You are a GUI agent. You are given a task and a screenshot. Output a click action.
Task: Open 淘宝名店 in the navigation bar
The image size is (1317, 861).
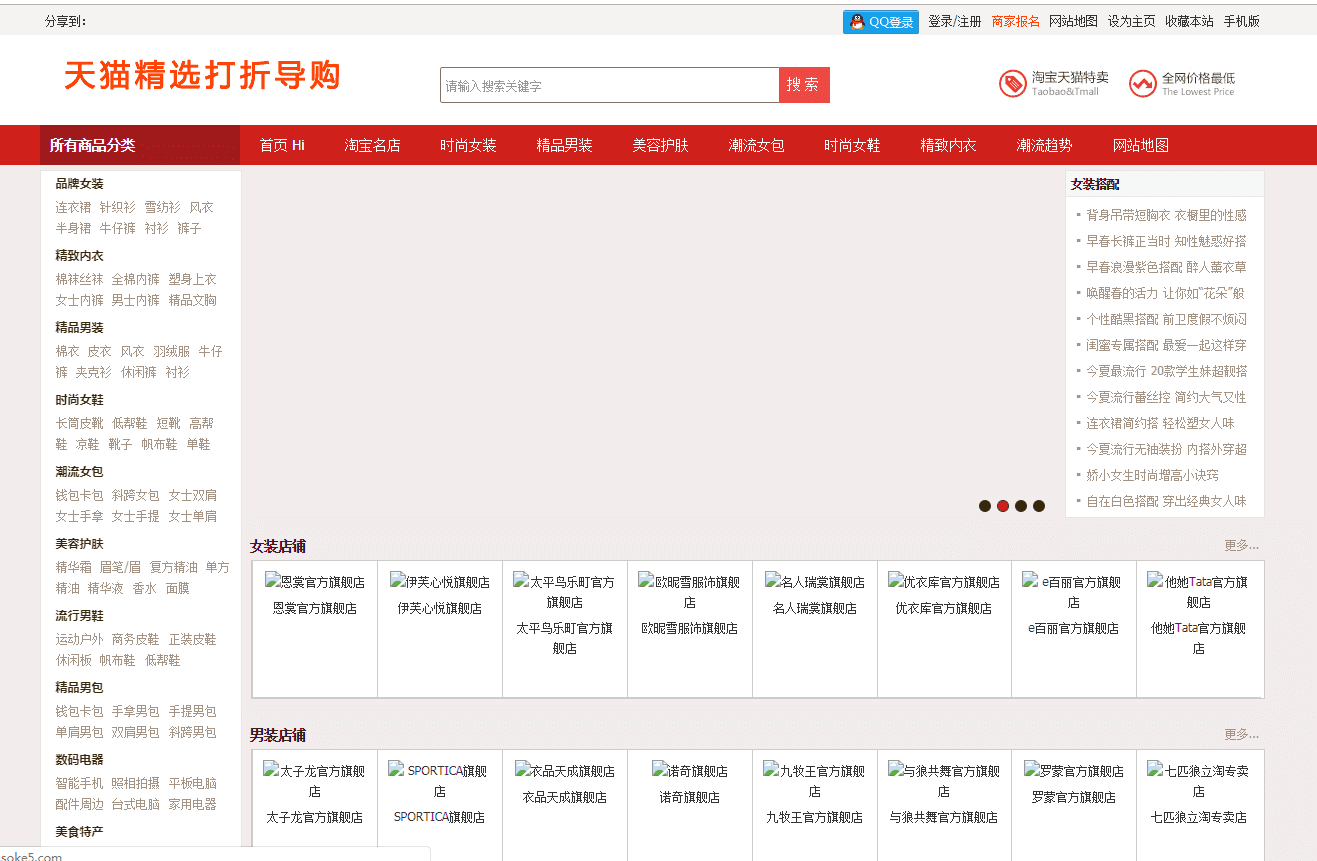coord(372,145)
